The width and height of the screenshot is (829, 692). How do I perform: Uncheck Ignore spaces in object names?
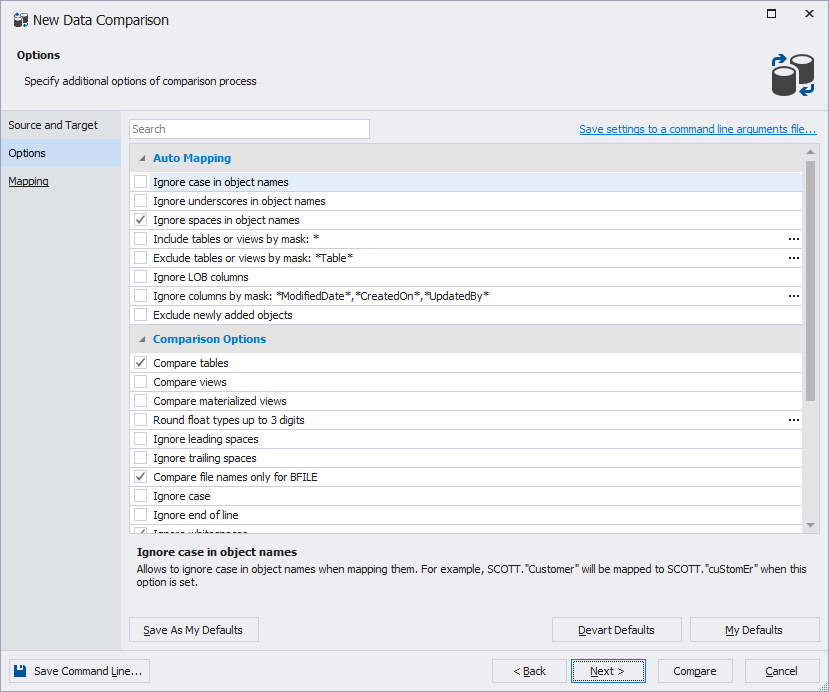click(x=141, y=220)
